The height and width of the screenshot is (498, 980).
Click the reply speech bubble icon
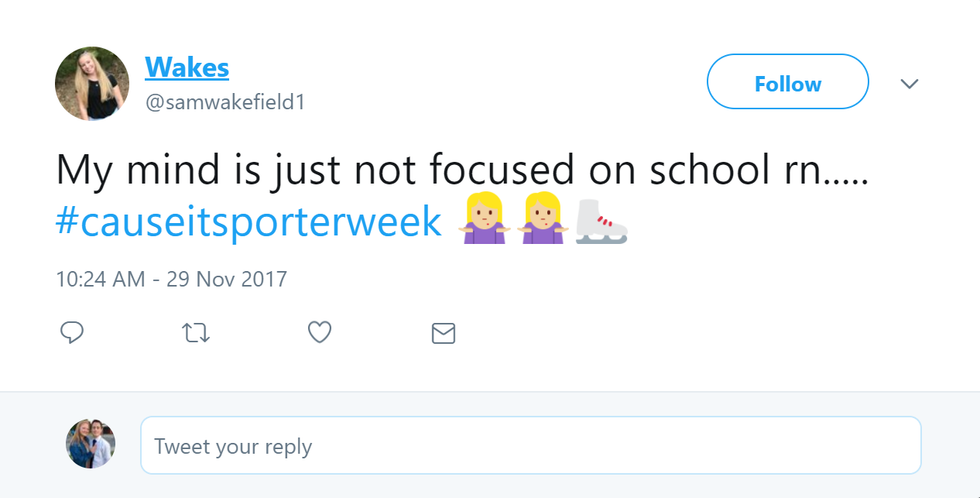pos(71,332)
